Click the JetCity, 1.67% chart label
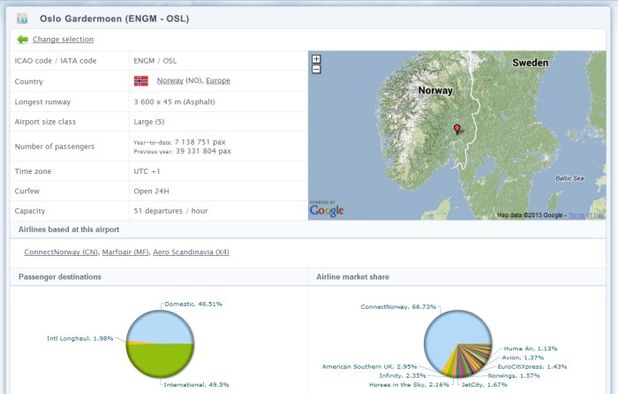This screenshot has height=394, width=618. tap(484, 385)
